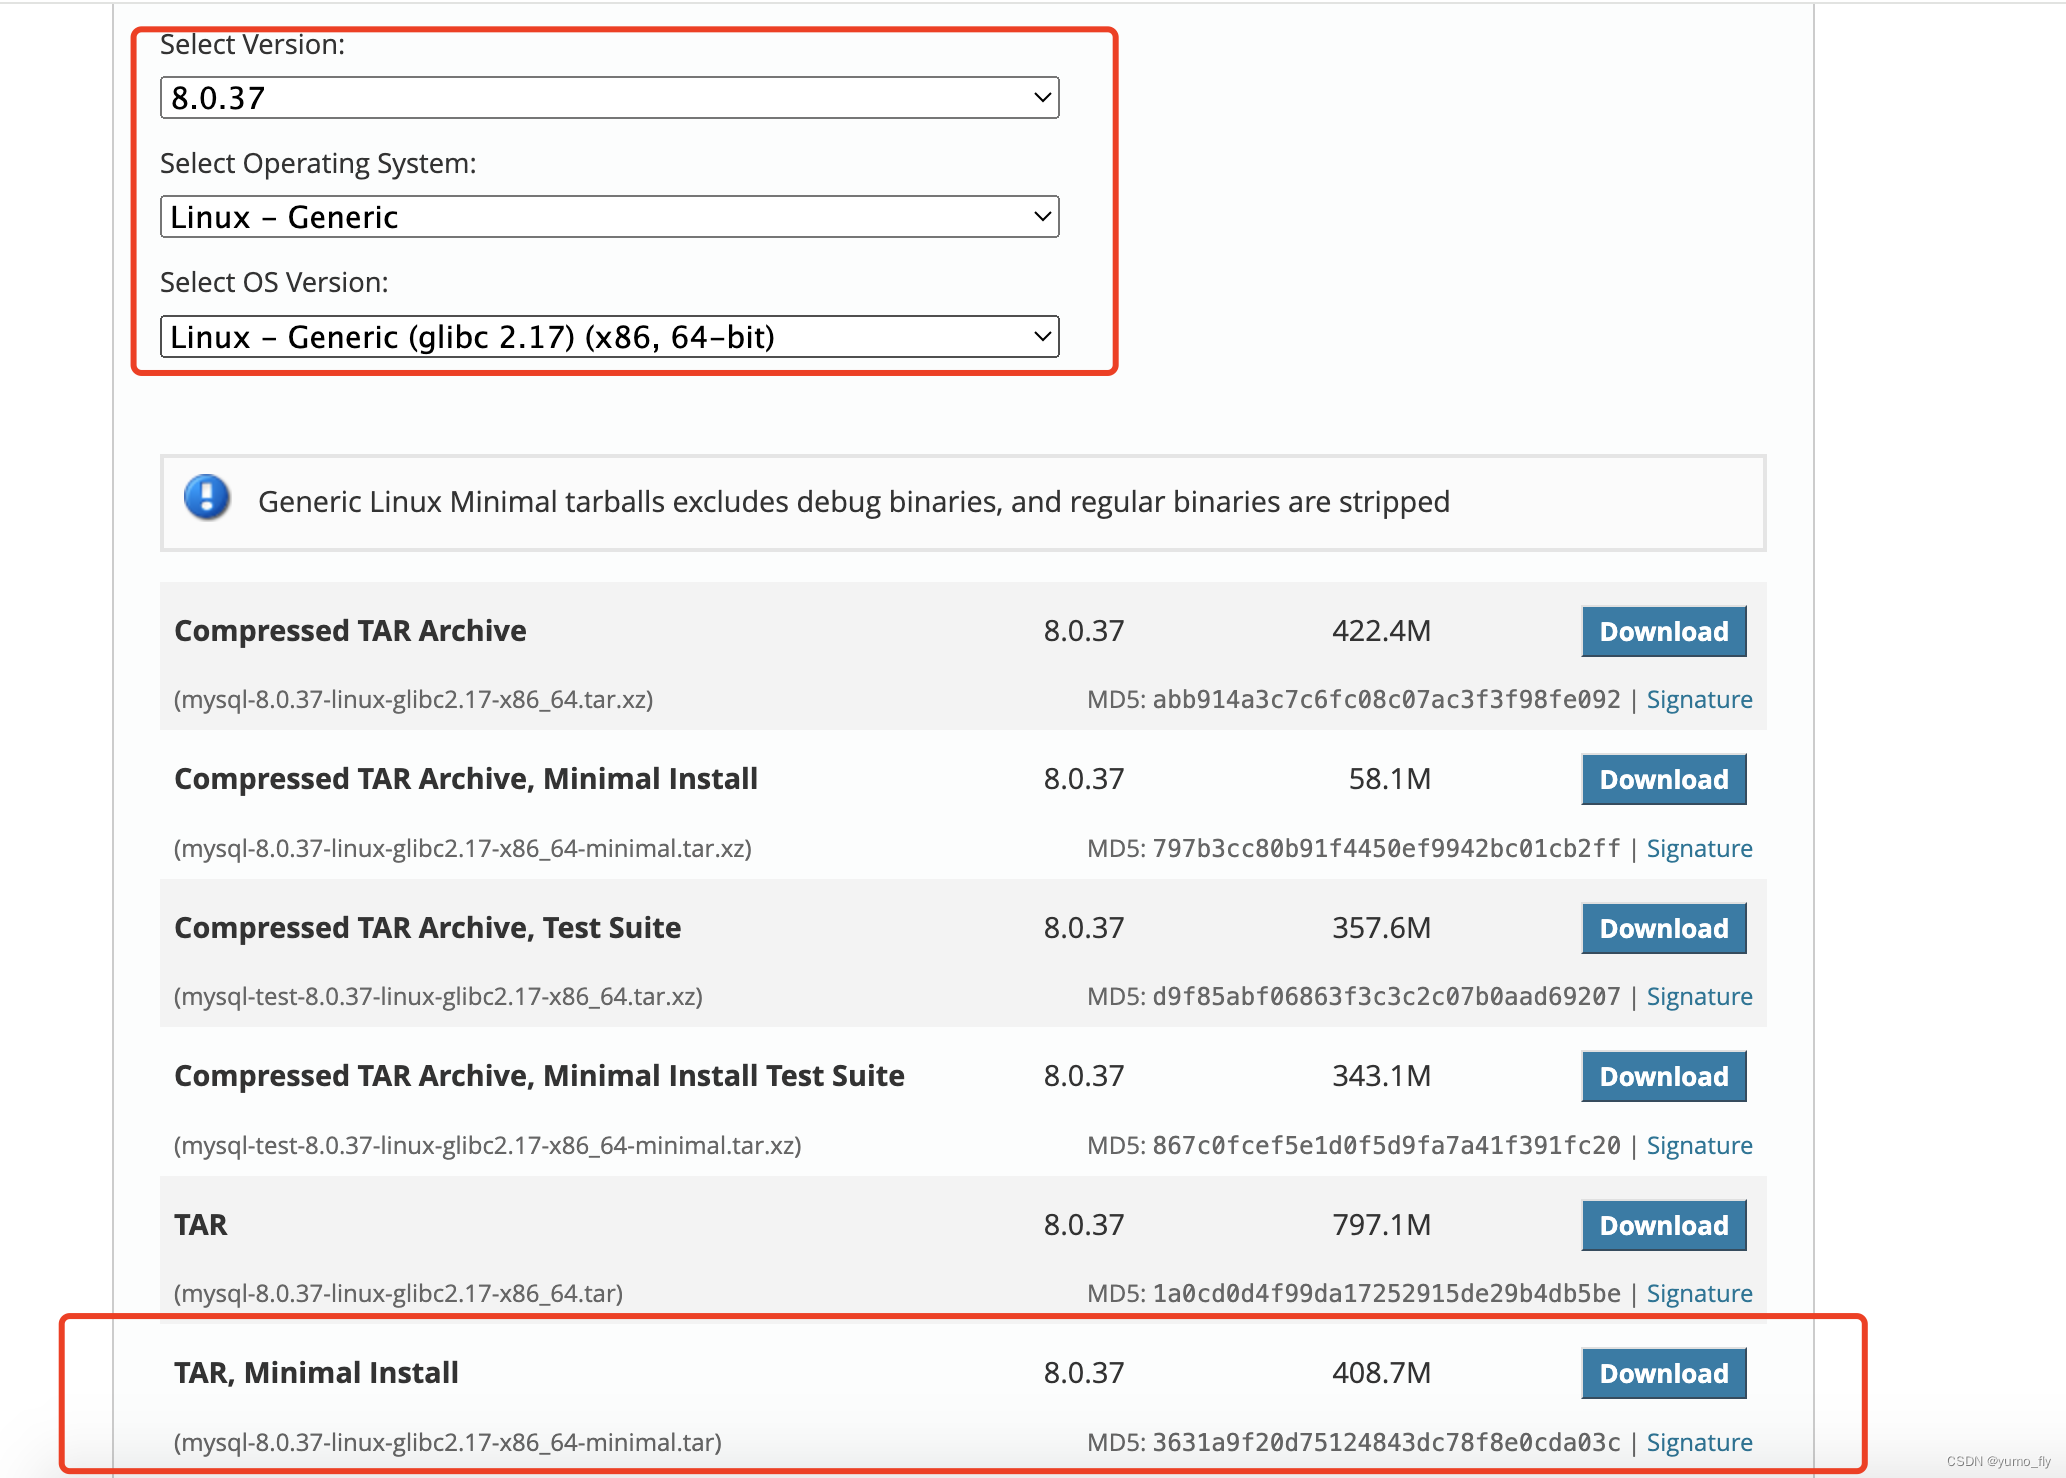Viewport: 2066px width, 1478px height.
Task: Click the Generic Linux Minimal tarballs notice text
Action: point(854,501)
